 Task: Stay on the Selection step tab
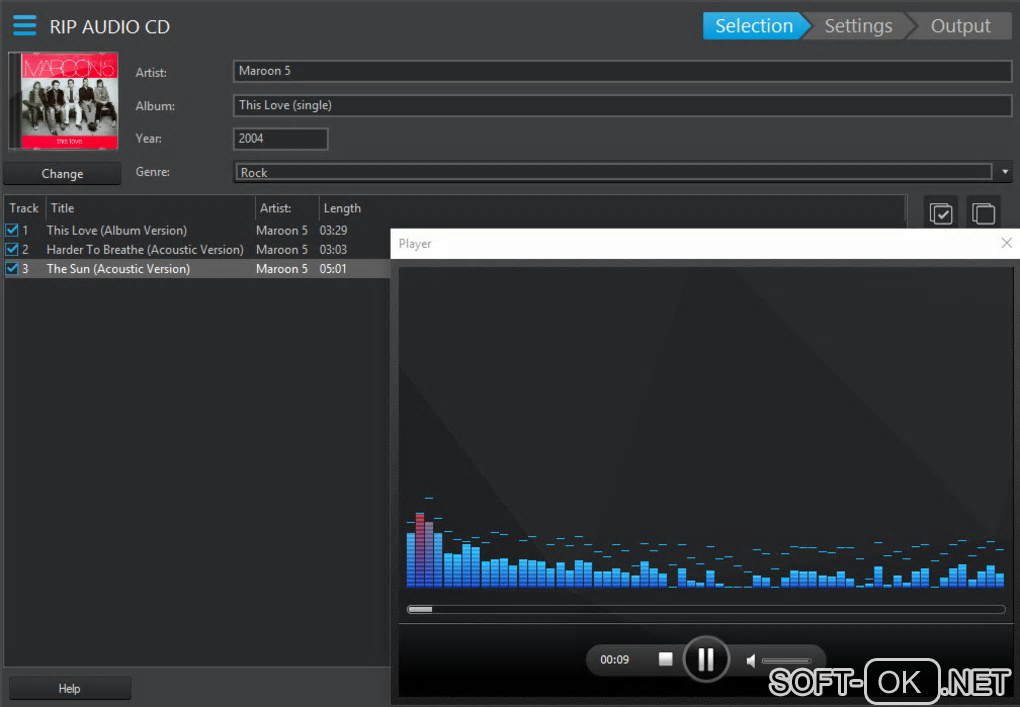[754, 26]
